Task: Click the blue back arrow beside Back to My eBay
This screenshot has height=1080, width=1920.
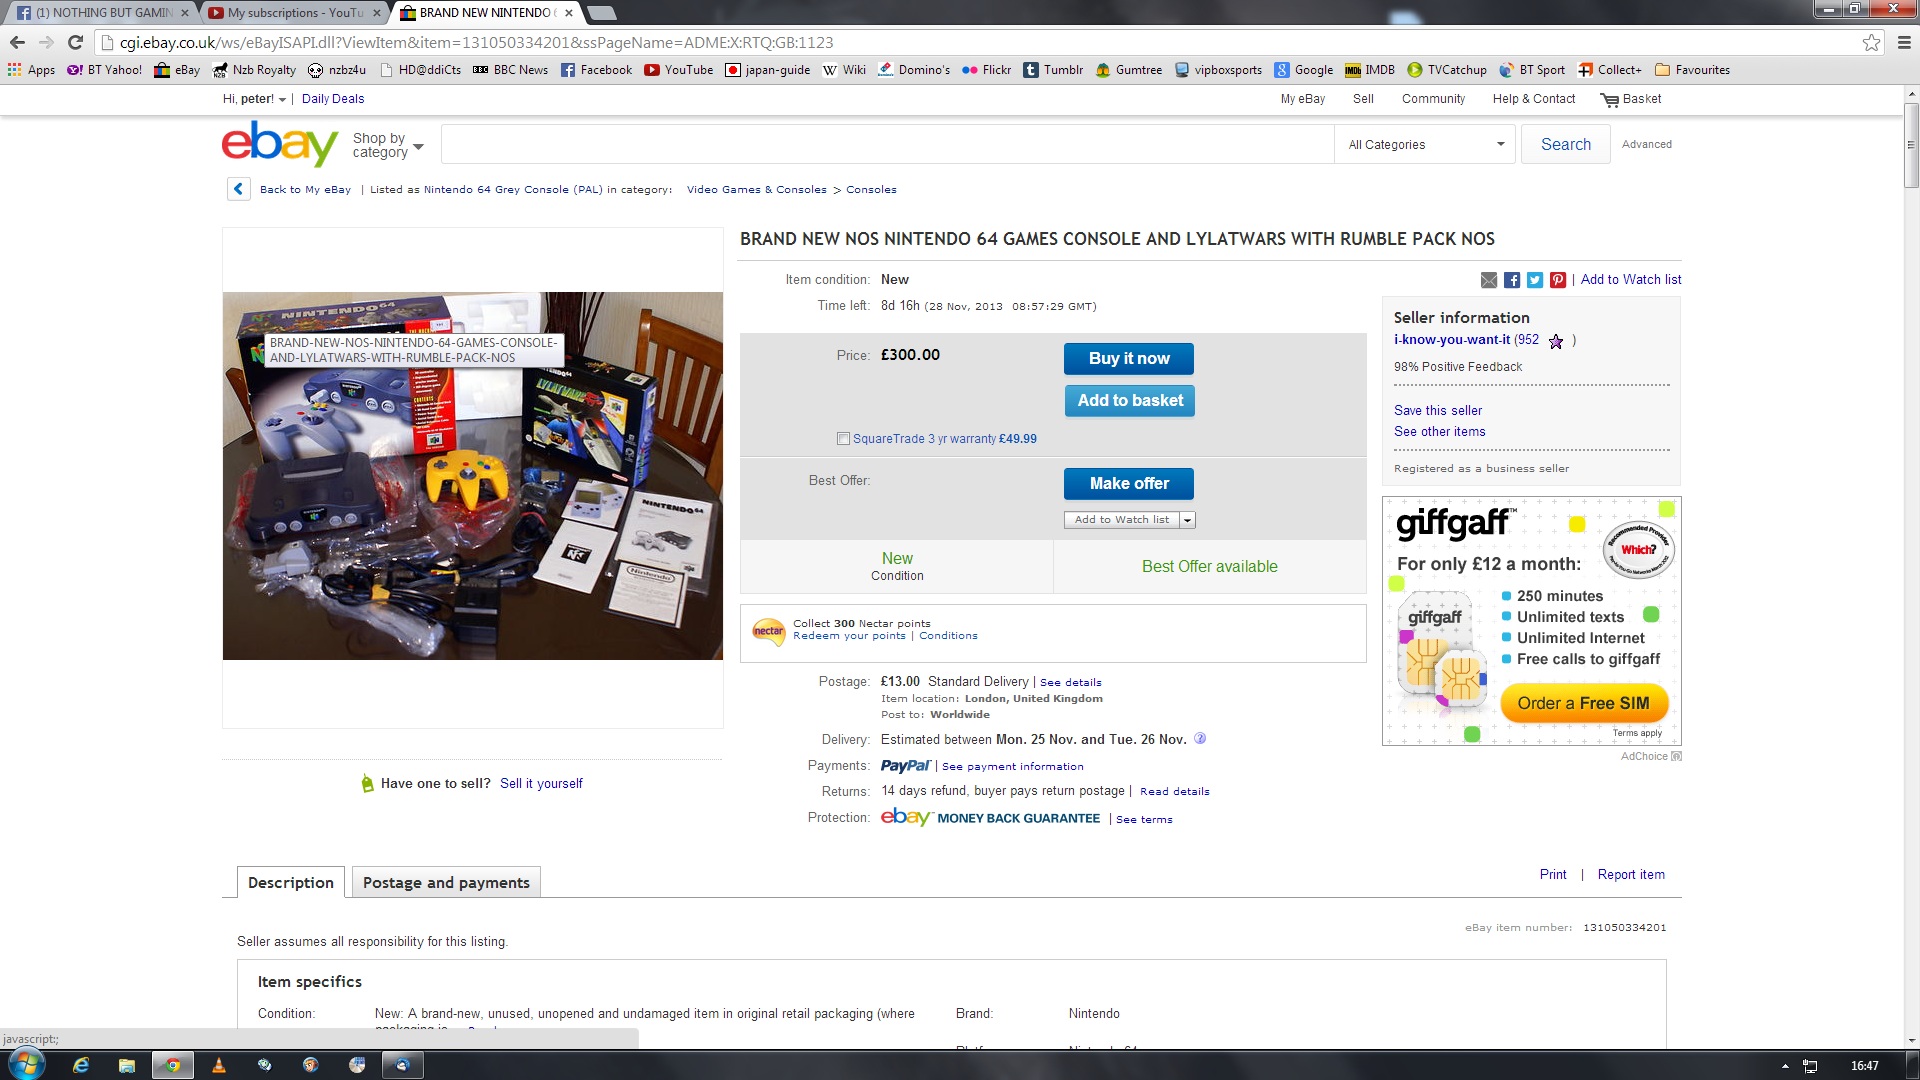Action: coord(238,189)
